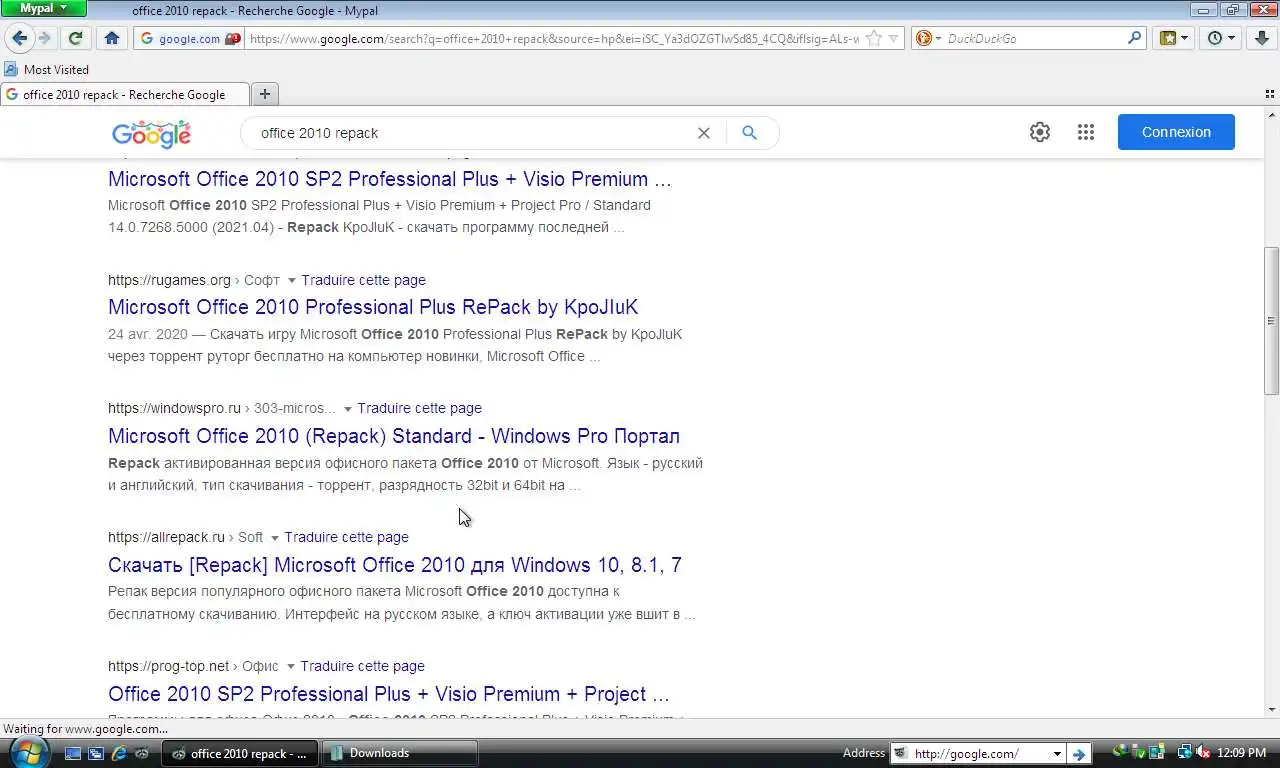Open the Mypal application menu
The height and width of the screenshot is (768, 1280).
[x=44, y=8]
